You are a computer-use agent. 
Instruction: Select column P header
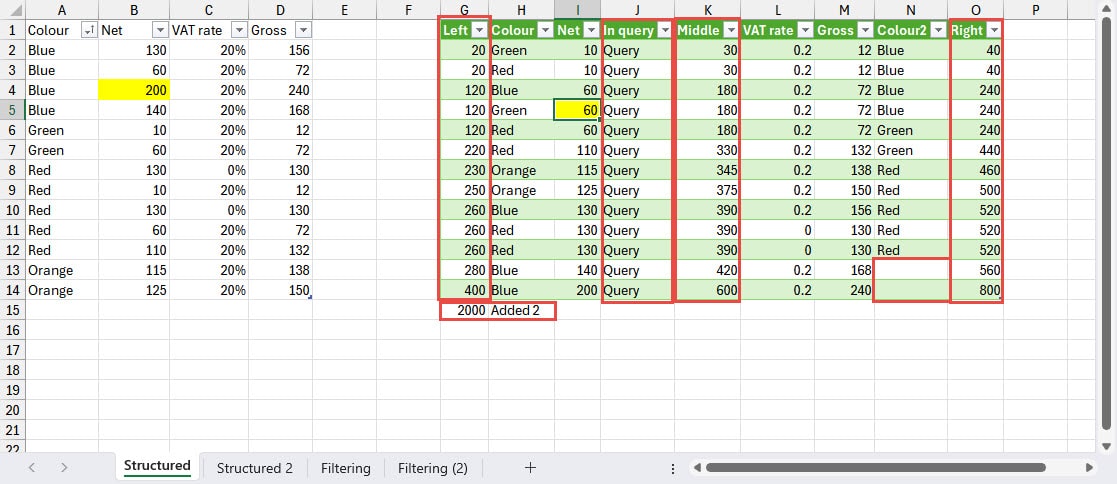(x=1035, y=9)
